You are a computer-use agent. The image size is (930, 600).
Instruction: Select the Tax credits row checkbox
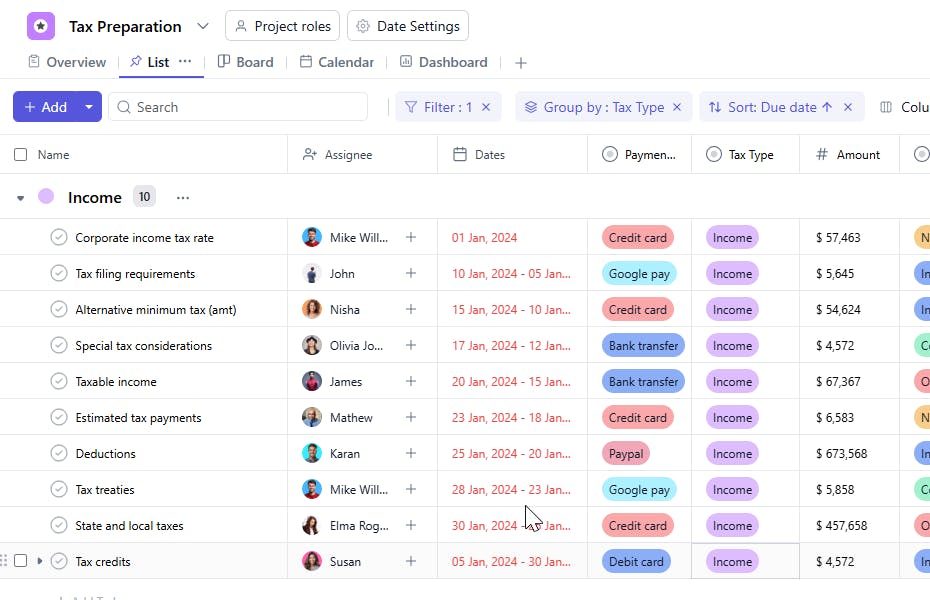(x=21, y=561)
